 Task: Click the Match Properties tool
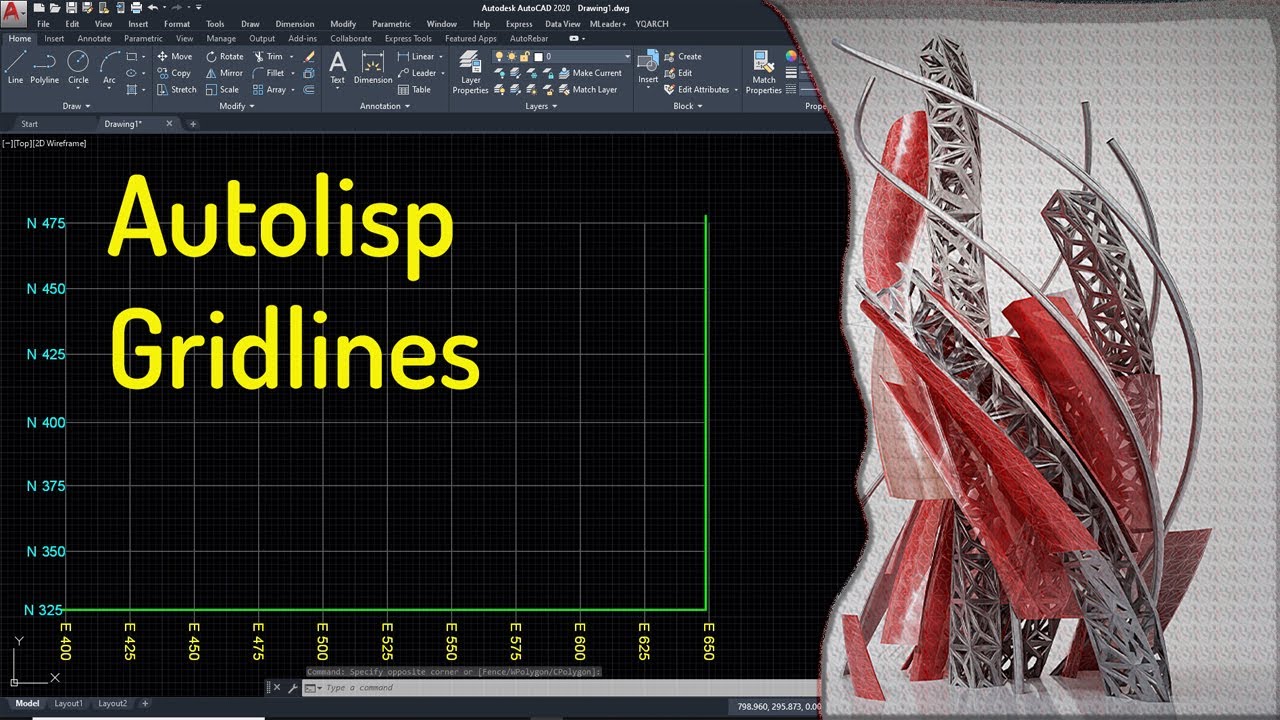(x=764, y=72)
